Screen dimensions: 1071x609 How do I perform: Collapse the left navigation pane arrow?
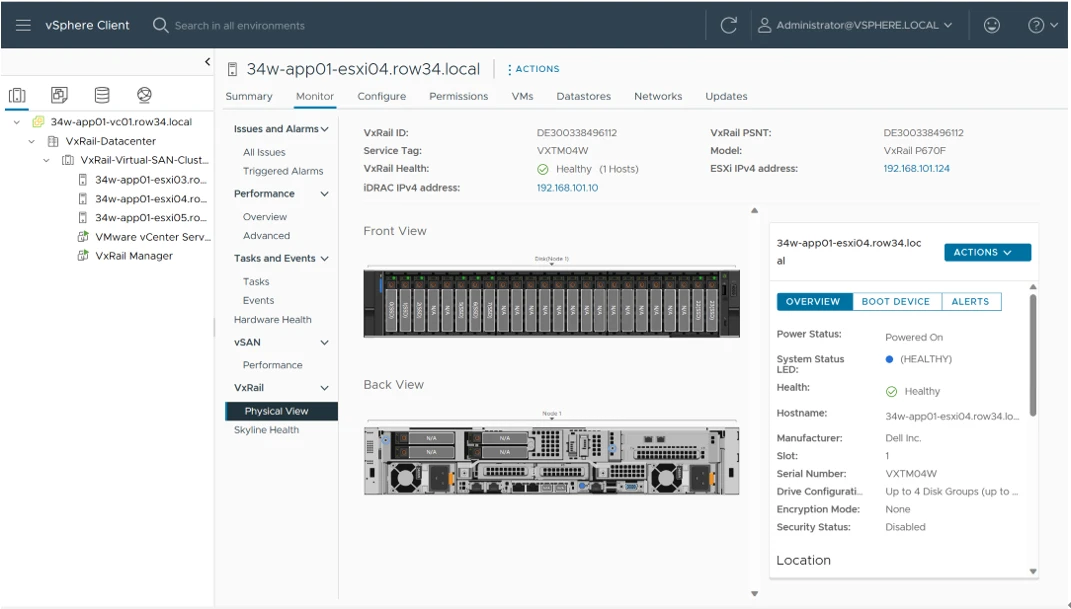(x=207, y=62)
